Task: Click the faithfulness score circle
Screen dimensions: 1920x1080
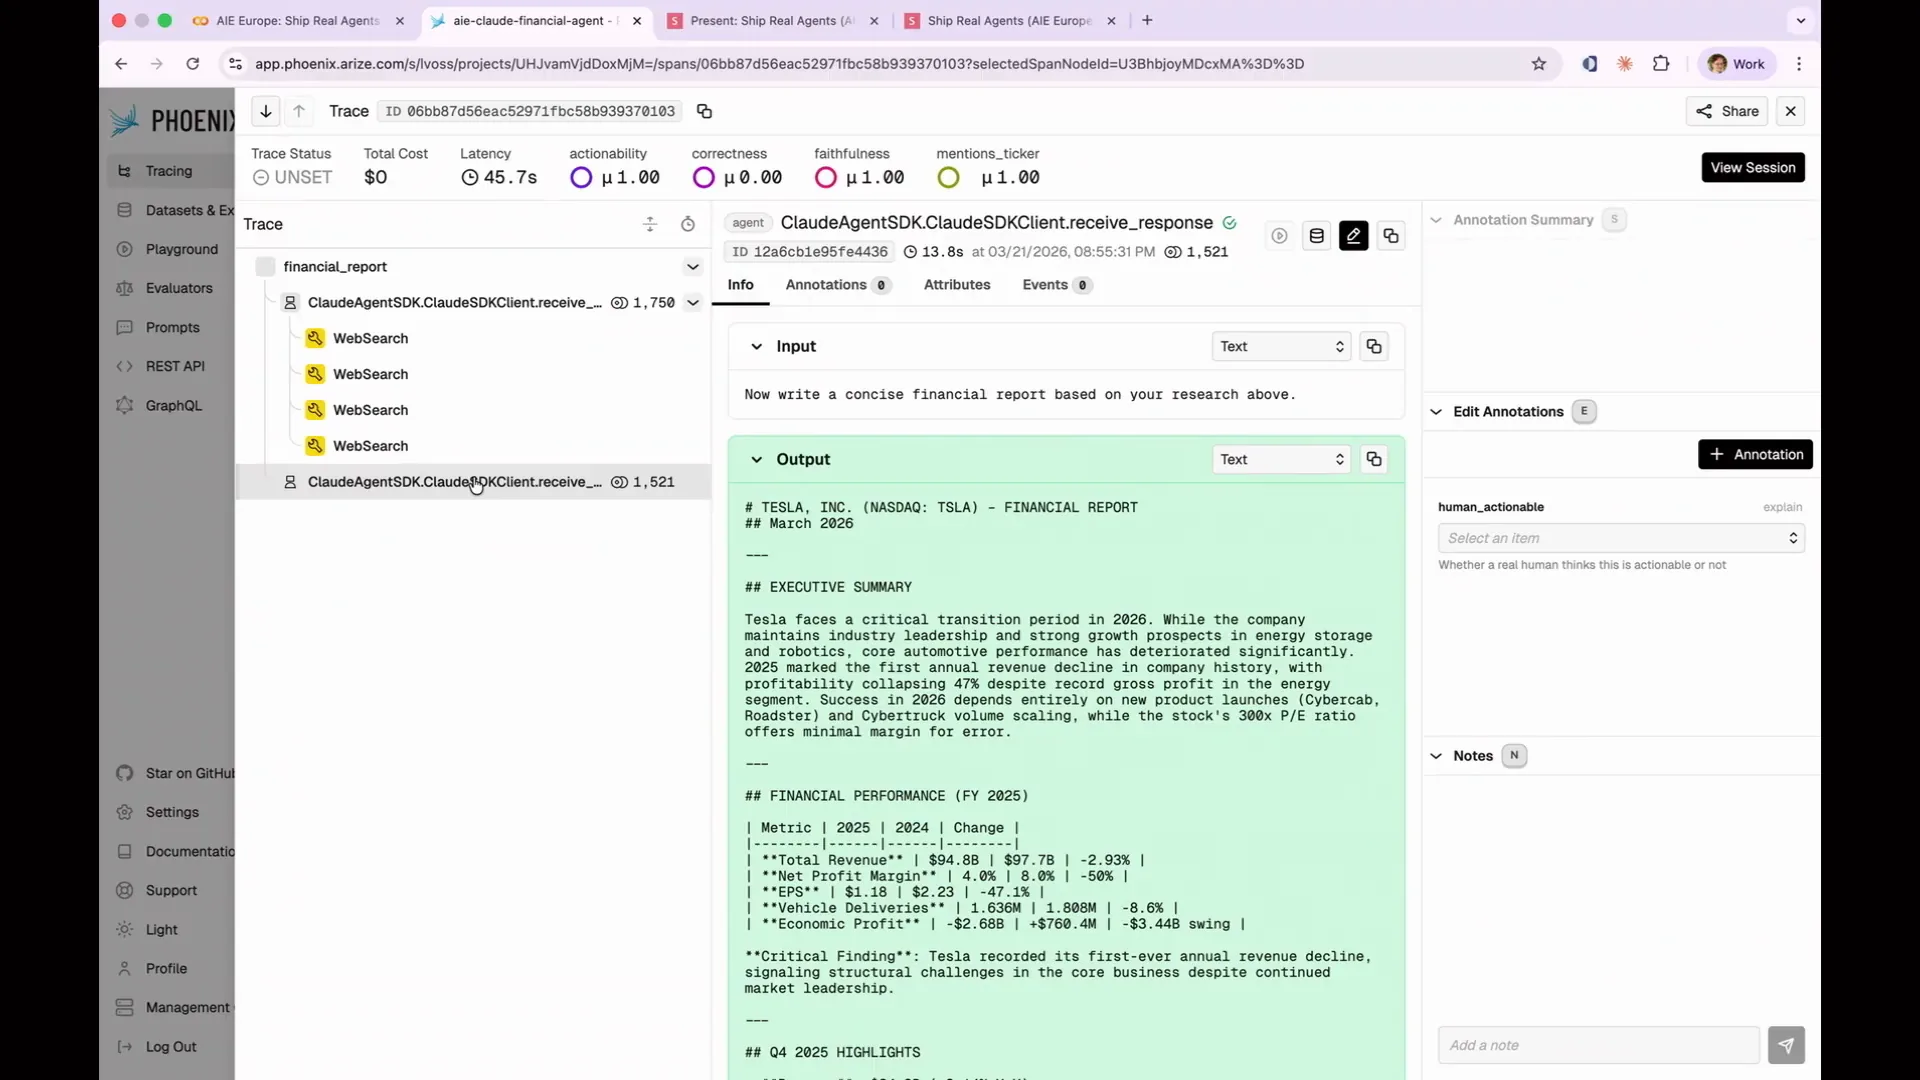Action: coord(826,178)
